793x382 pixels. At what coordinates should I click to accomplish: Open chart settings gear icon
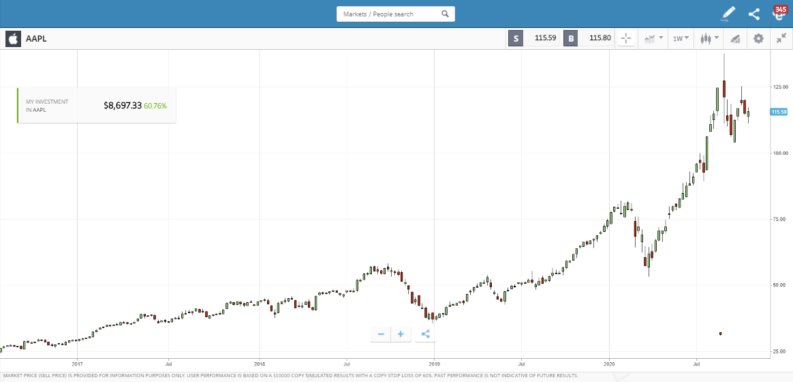tap(758, 39)
